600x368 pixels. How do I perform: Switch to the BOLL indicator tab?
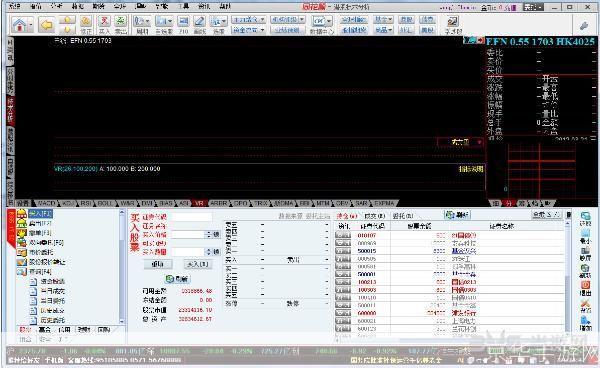coord(105,203)
